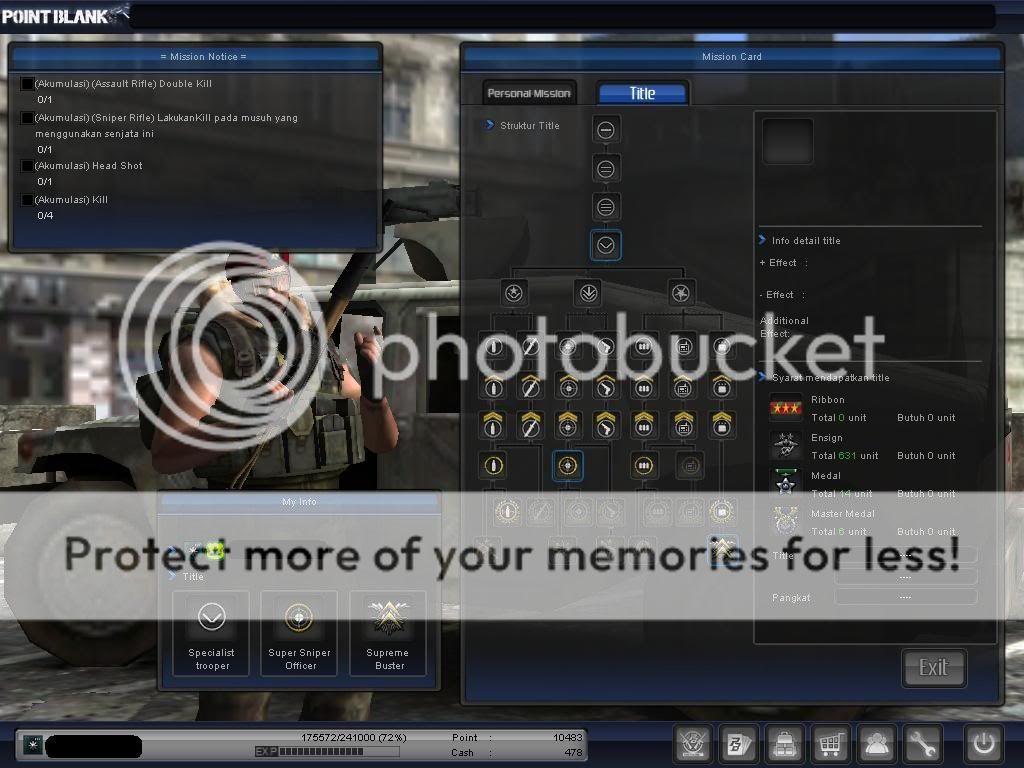This screenshot has height=768, width=1024.
Task: Click the 175572/241000 (72%) experience text
Action: pyautogui.click(x=353, y=737)
